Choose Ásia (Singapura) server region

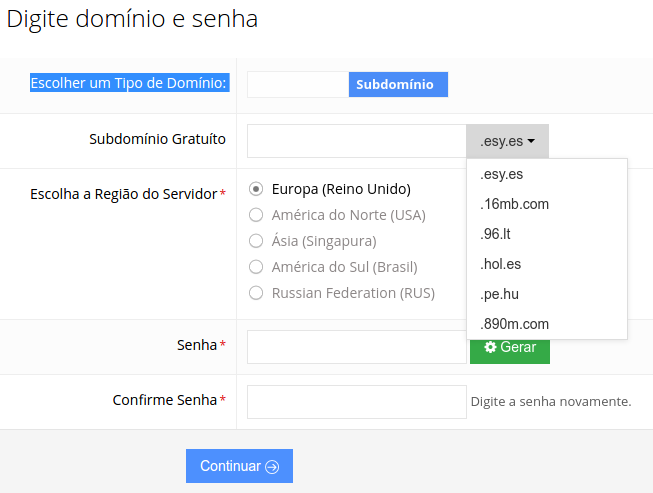tap(256, 241)
